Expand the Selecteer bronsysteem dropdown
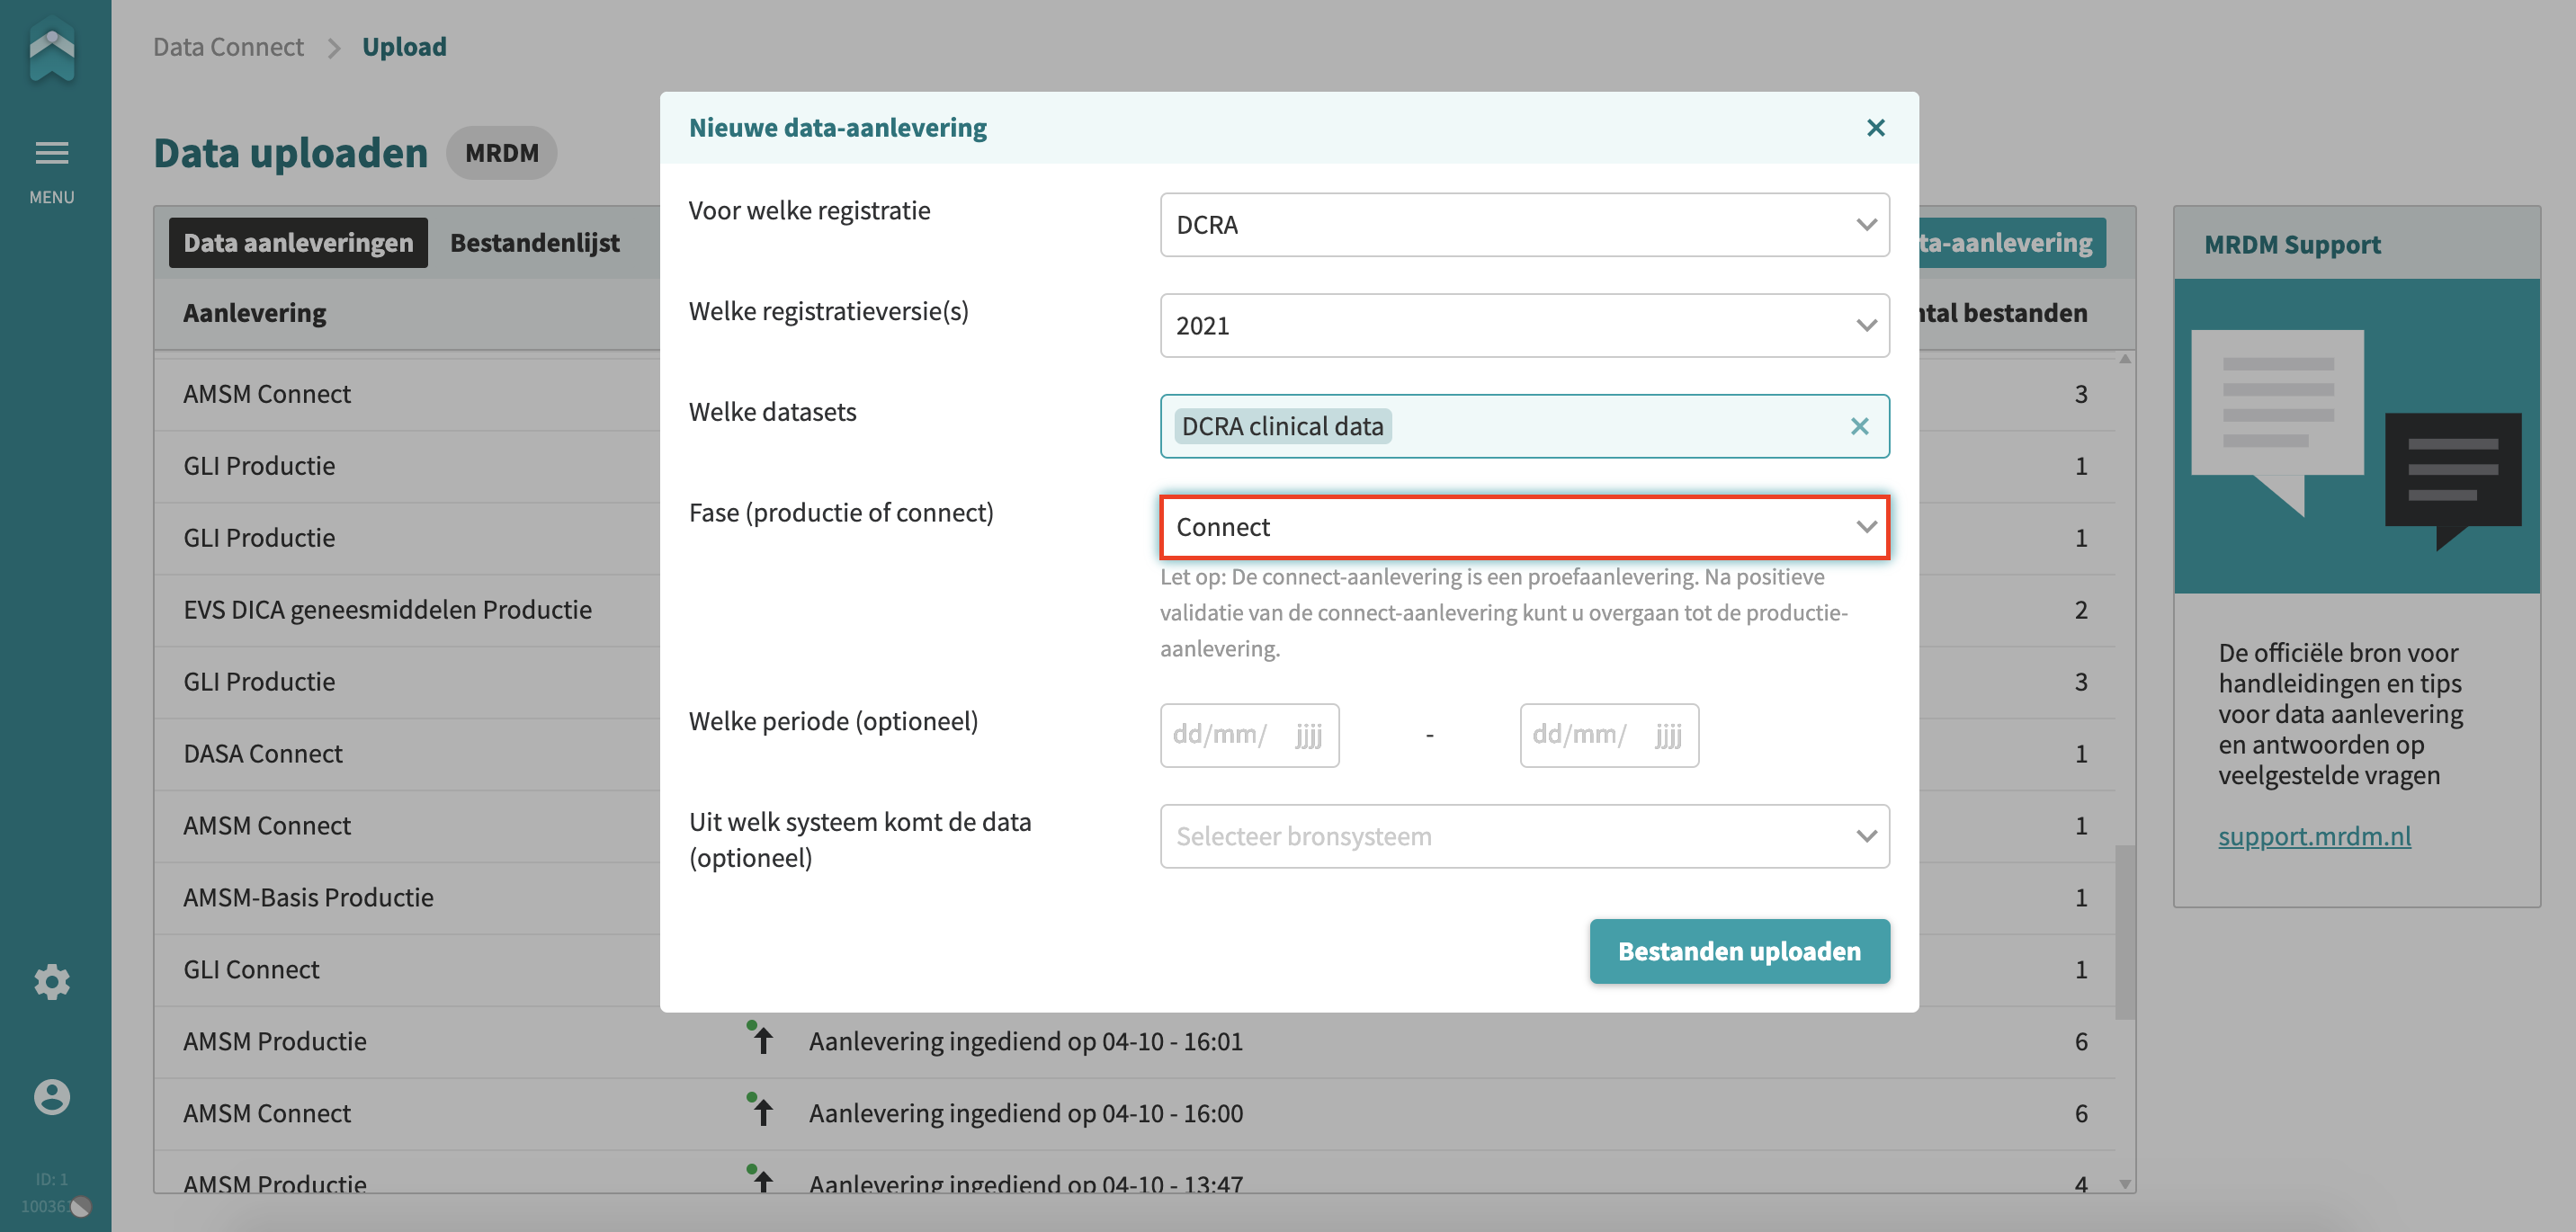The width and height of the screenshot is (2576, 1232). click(x=1524, y=836)
